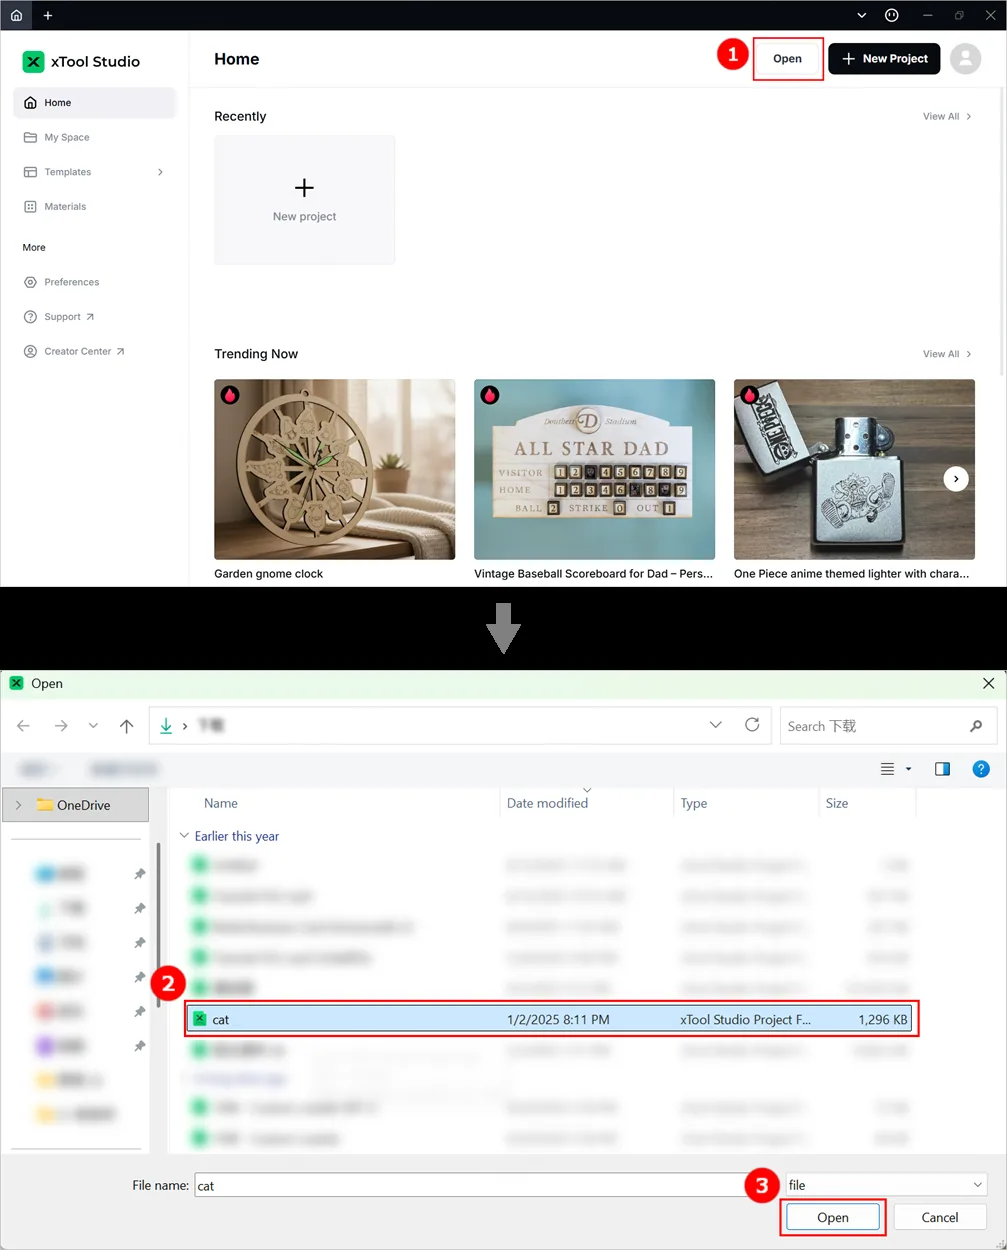
Task: Click View All next to Recently
Action: point(947,117)
